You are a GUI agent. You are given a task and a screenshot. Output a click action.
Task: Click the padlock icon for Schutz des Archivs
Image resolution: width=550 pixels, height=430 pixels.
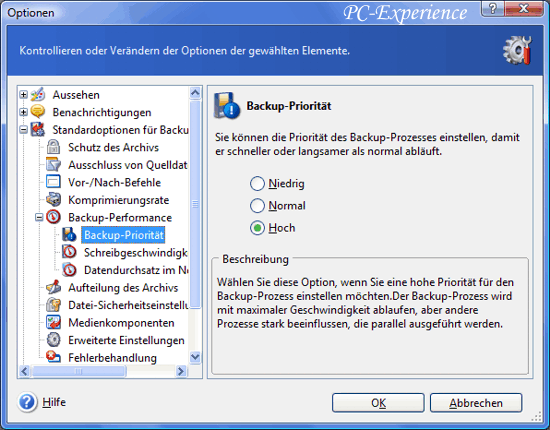pyautogui.click(x=53, y=147)
